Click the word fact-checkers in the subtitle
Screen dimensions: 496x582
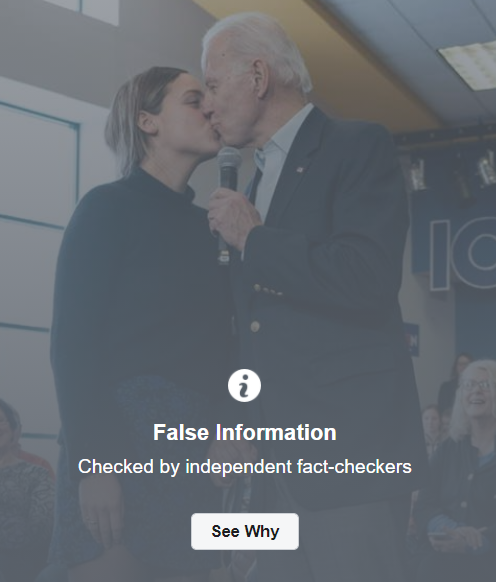coord(354,466)
